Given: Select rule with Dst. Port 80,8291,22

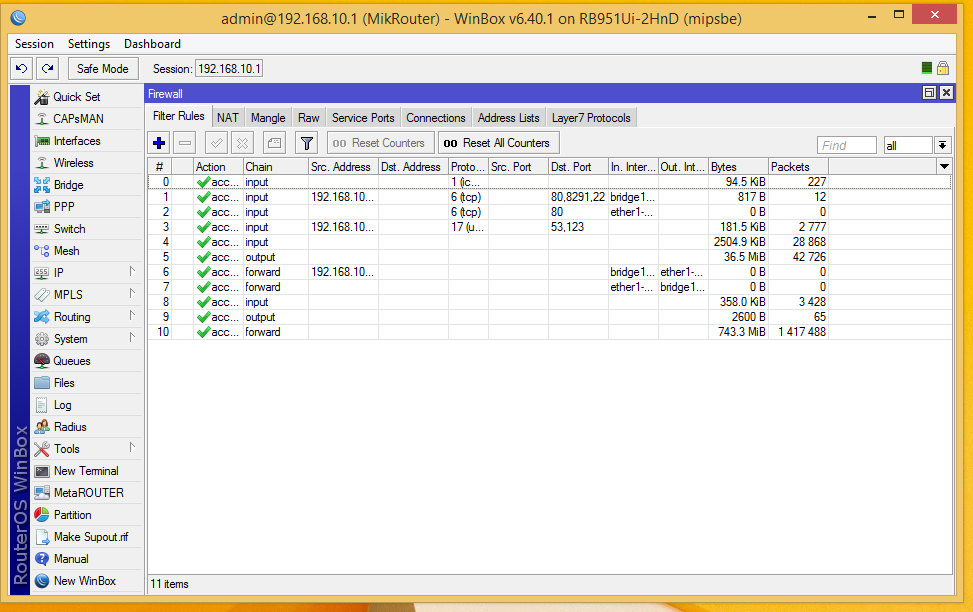Looking at the screenshot, I should (549, 197).
